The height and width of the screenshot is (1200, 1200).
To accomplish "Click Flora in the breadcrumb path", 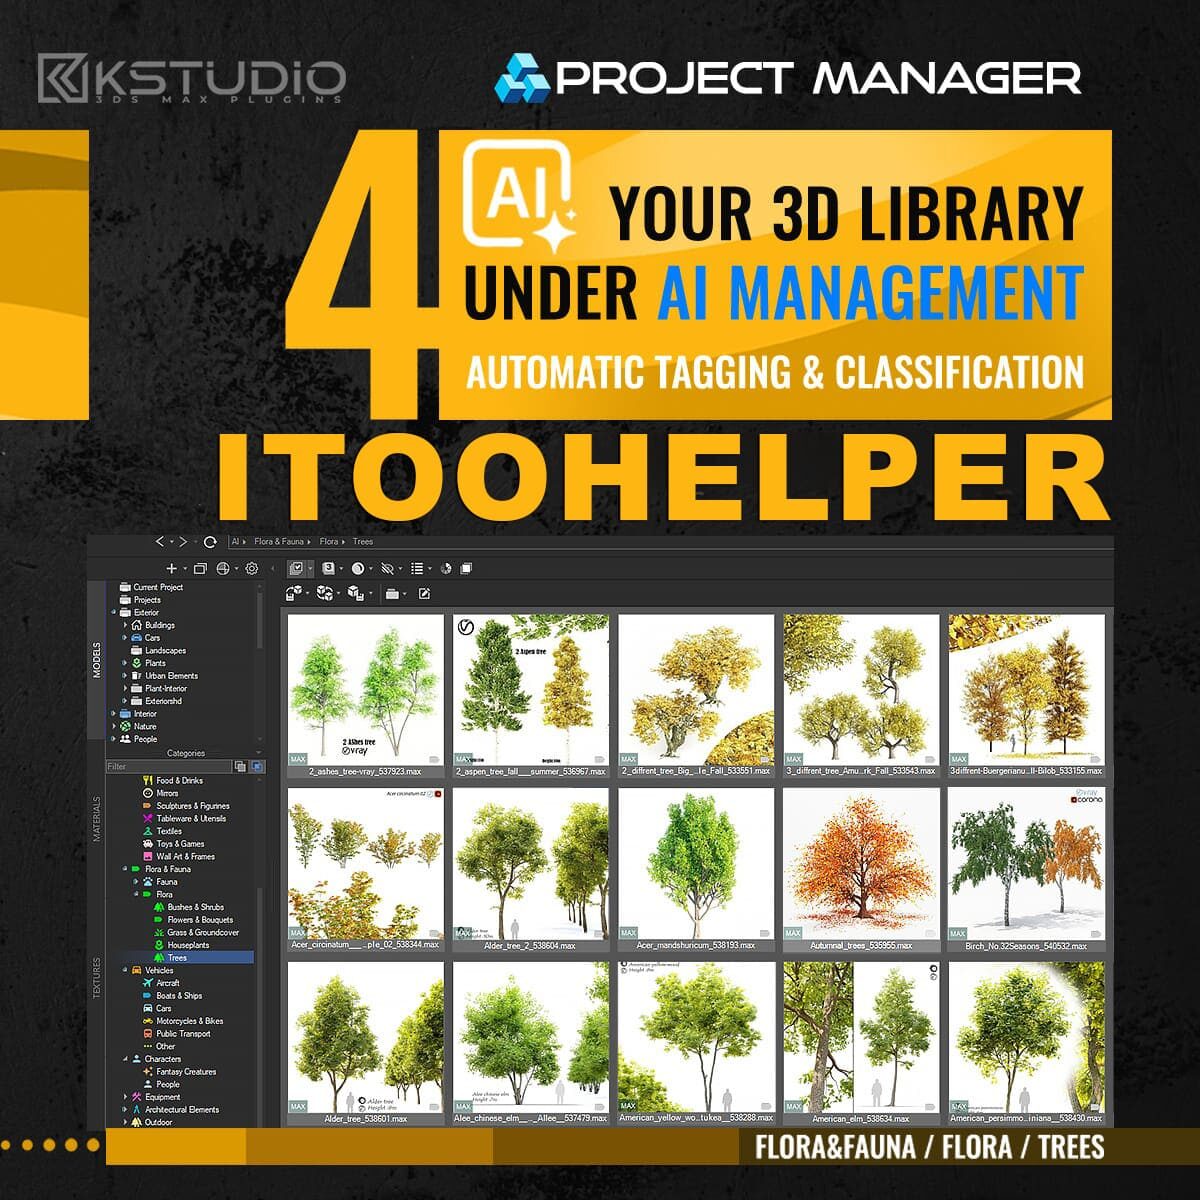I will [x=328, y=542].
